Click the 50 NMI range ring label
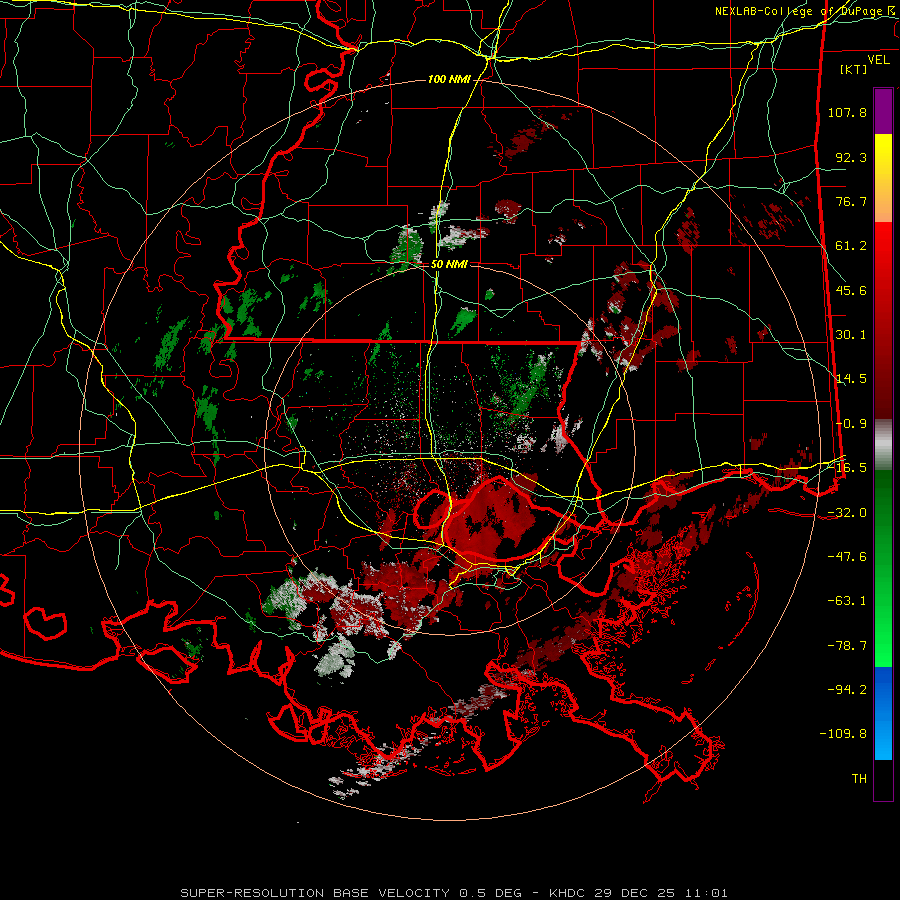900x900 pixels. pos(449,265)
